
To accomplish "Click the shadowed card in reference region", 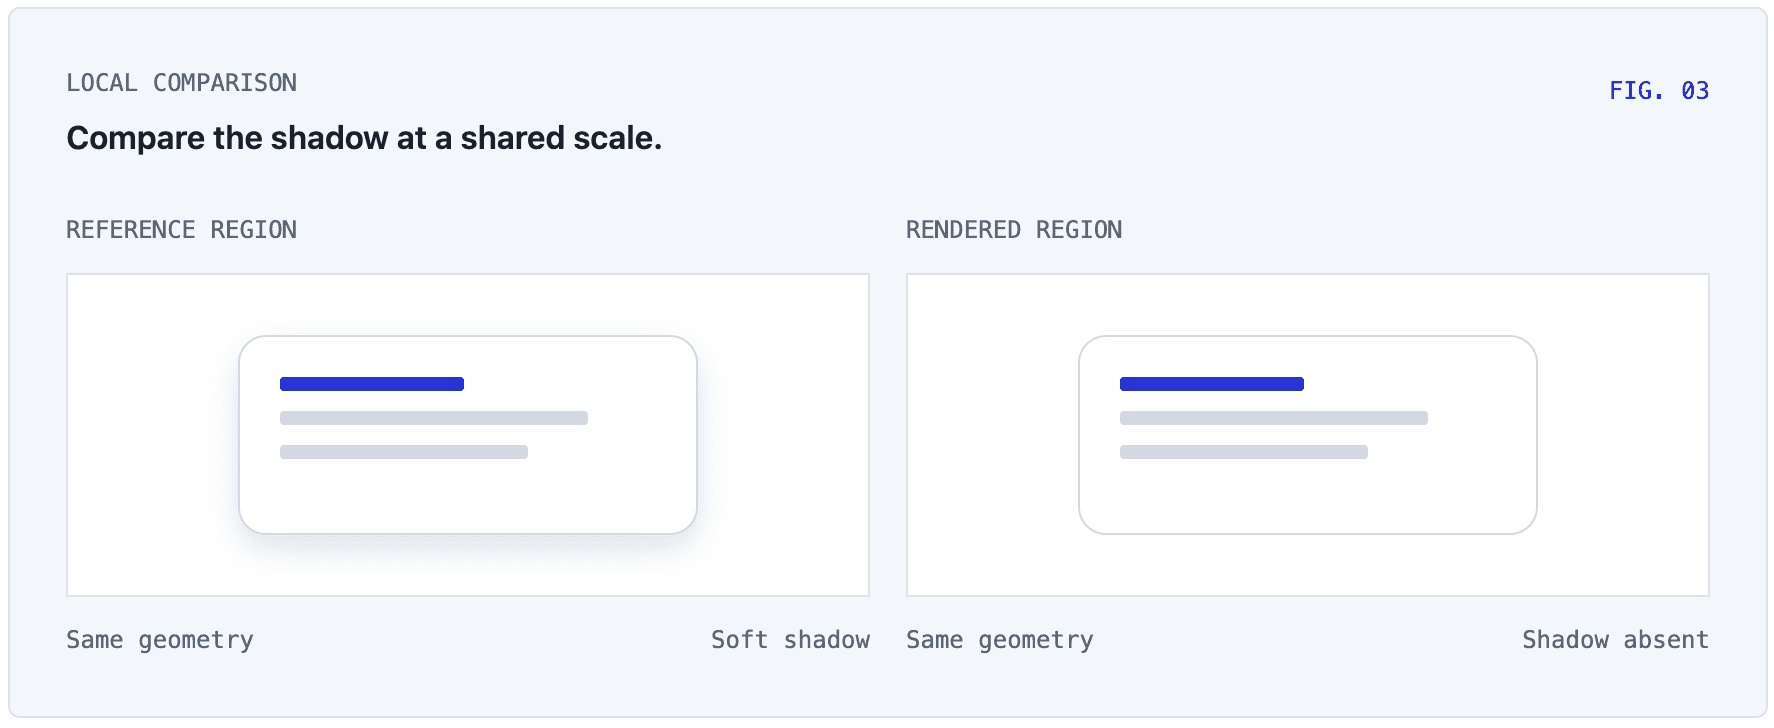I will click(468, 435).
